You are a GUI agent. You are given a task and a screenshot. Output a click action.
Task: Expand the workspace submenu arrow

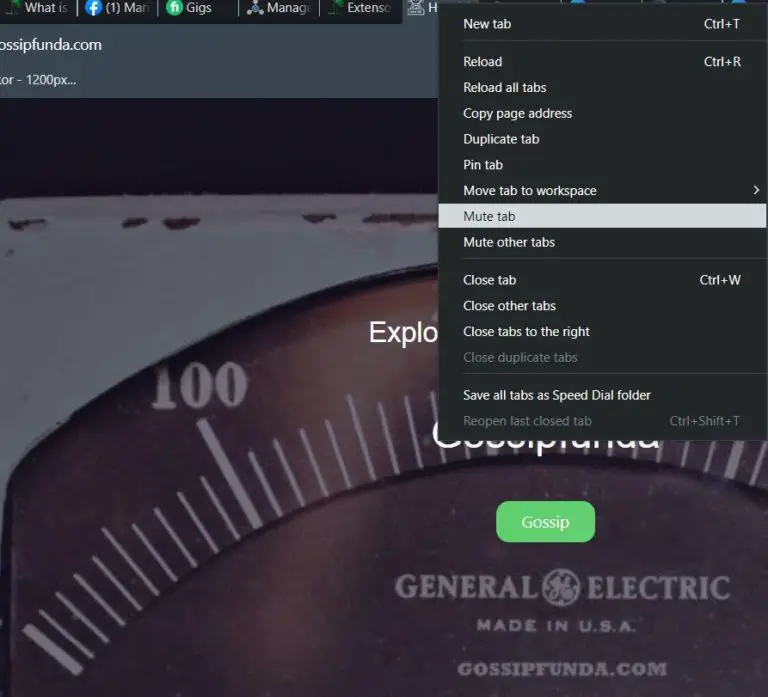pyautogui.click(x=756, y=190)
